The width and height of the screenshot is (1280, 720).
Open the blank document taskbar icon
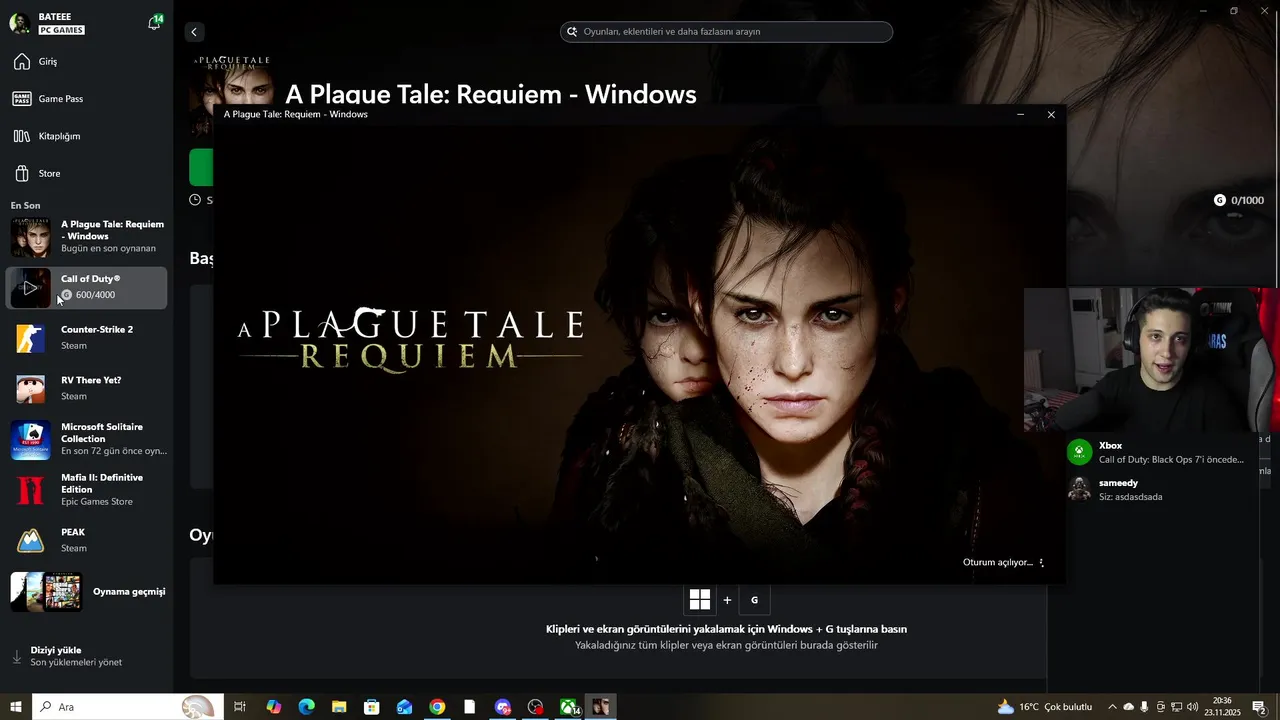point(469,707)
